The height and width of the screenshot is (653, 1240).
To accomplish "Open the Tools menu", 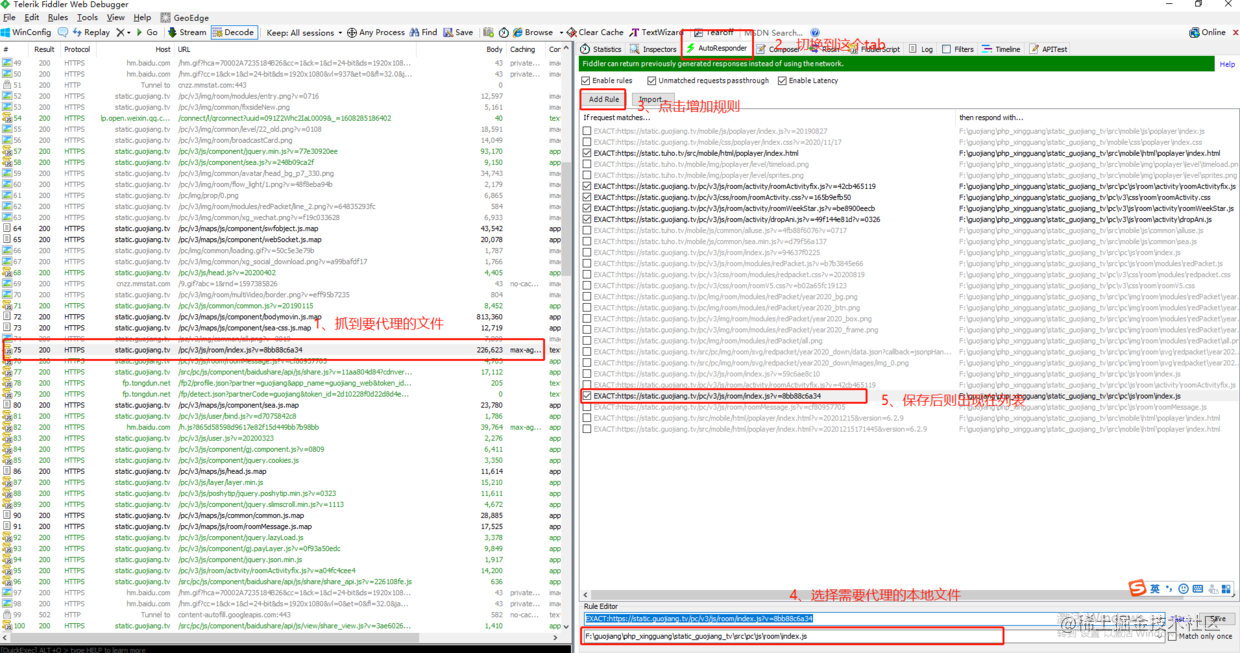I will pos(88,17).
